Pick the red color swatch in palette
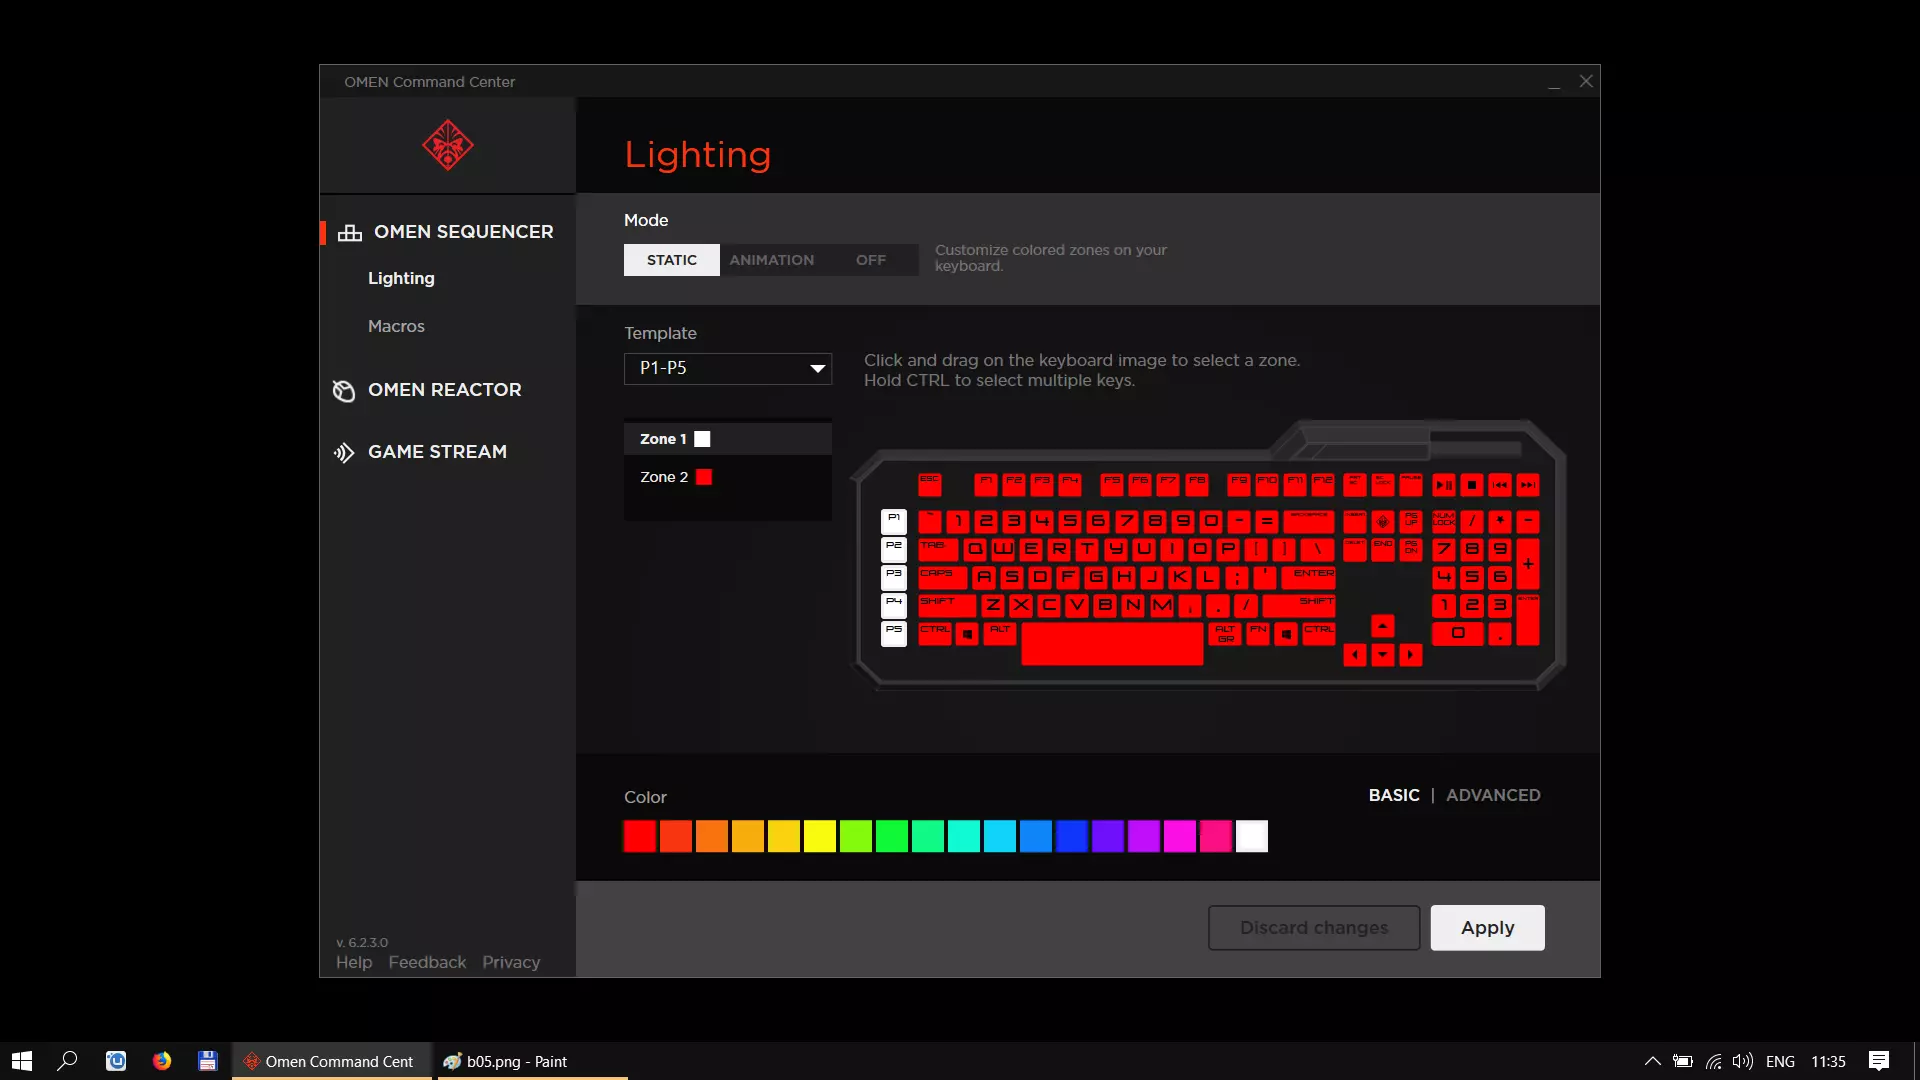This screenshot has width=1920, height=1080. pyautogui.click(x=640, y=836)
